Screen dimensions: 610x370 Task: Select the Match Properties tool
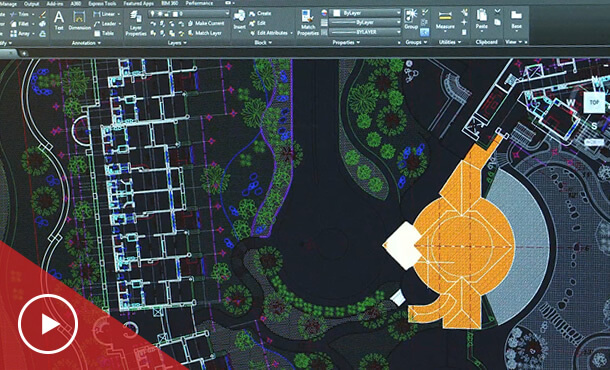308,23
